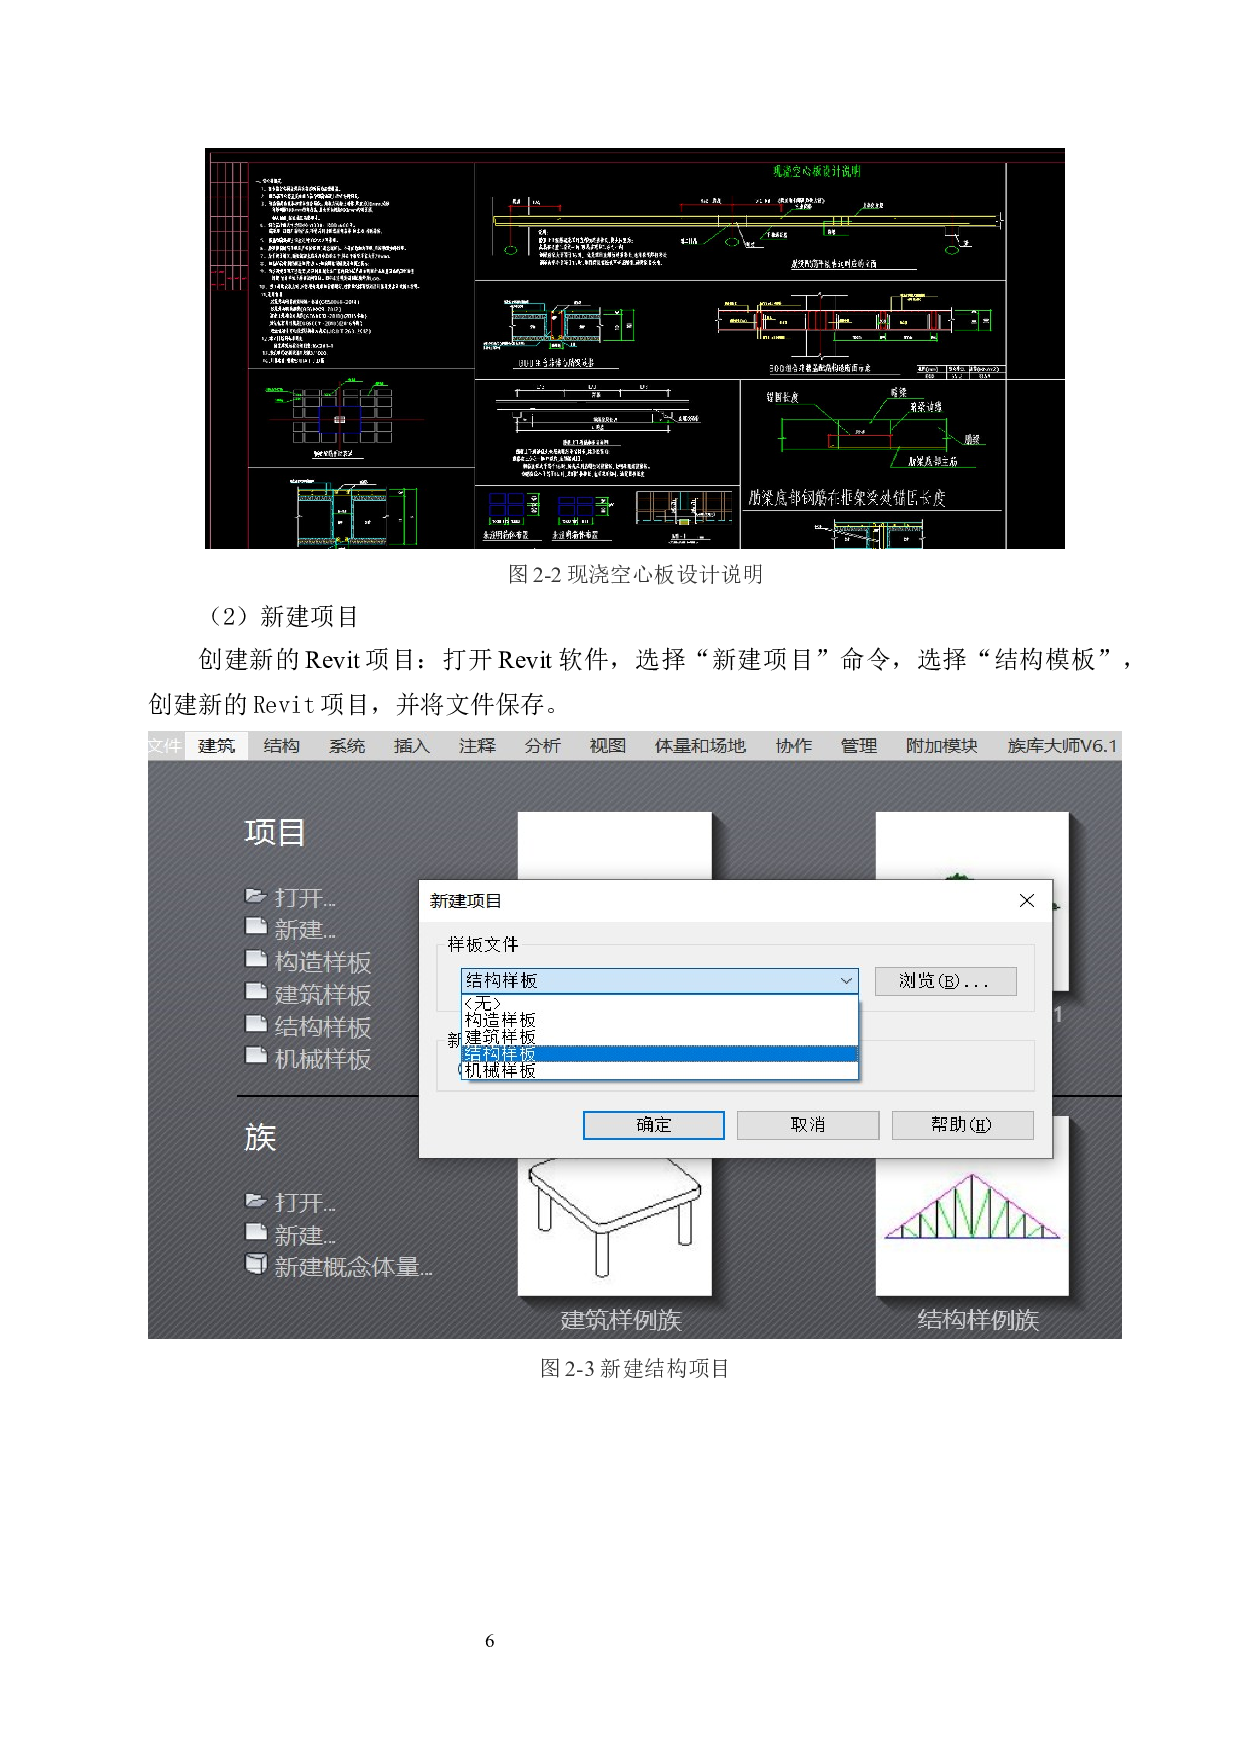Open the 族库大师V6.1 tab
The height and width of the screenshot is (1754, 1240).
pos(1062,746)
